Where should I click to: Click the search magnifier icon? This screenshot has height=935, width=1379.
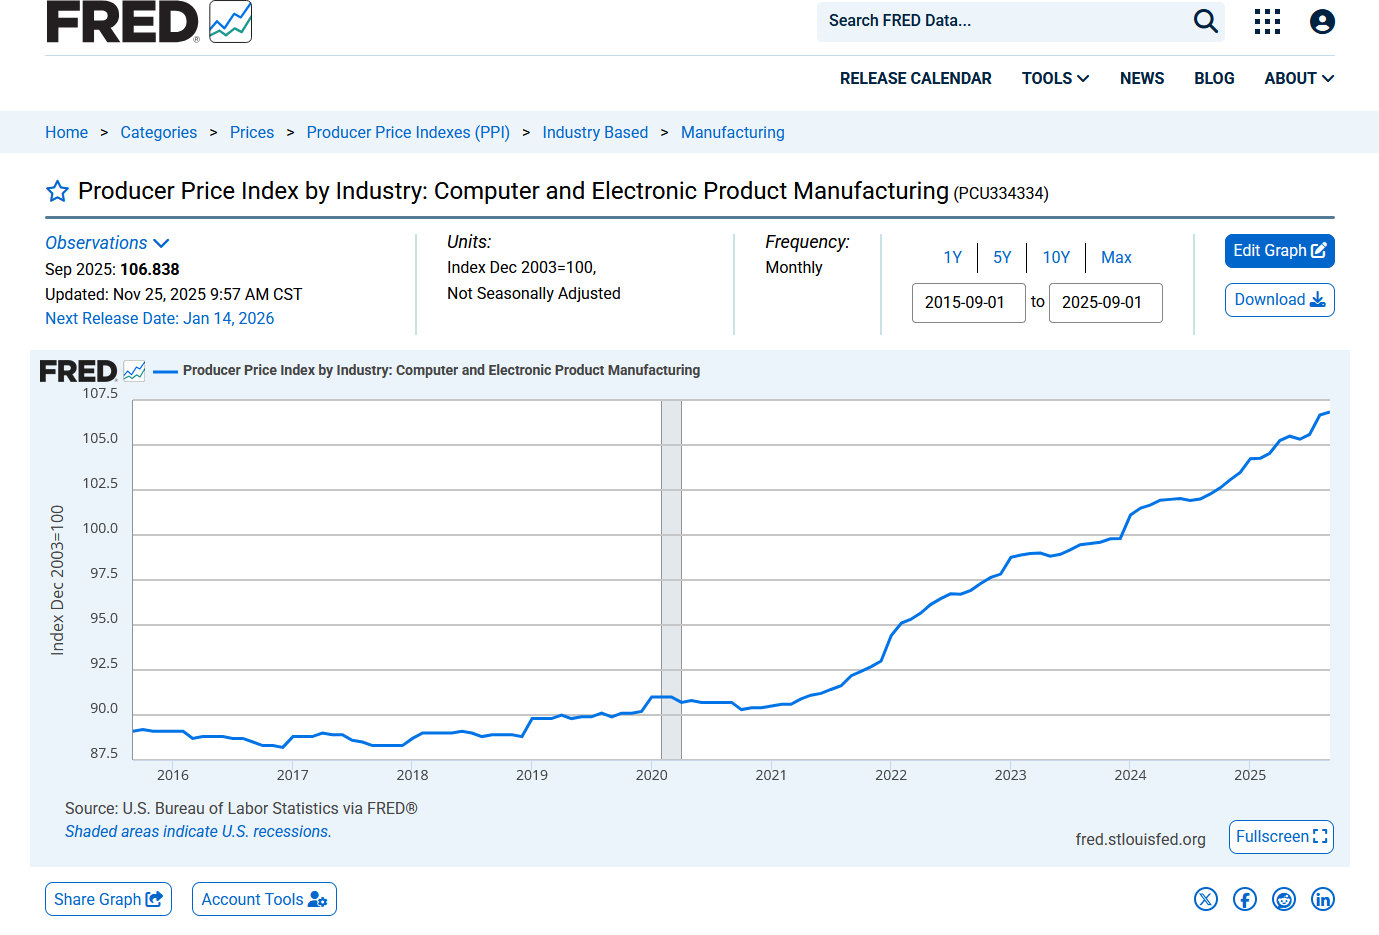[1206, 21]
